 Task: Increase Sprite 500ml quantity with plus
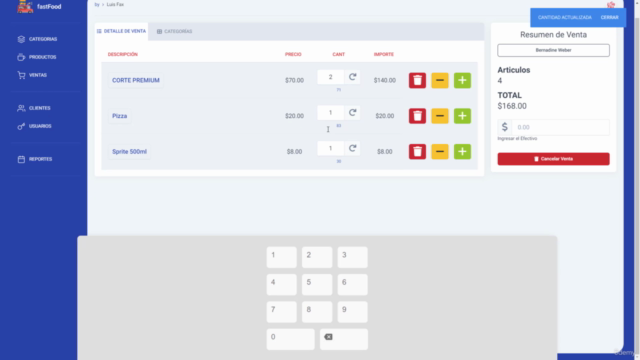[462, 151]
